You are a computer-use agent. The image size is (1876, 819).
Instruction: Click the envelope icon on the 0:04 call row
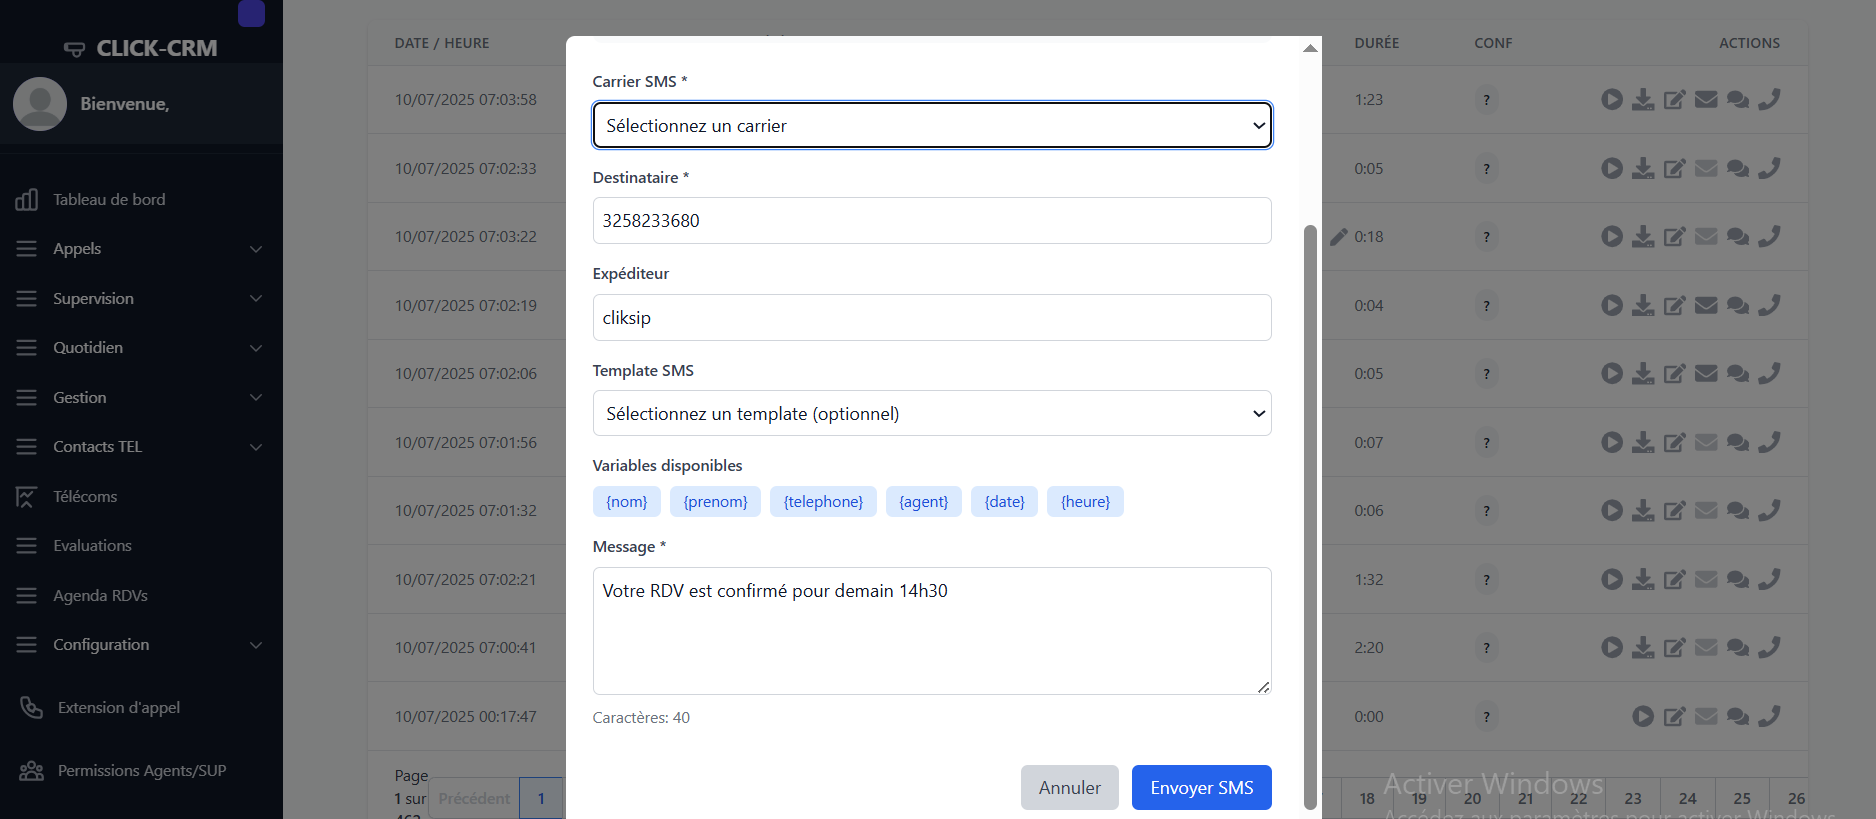pyautogui.click(x=1706, y=306)
